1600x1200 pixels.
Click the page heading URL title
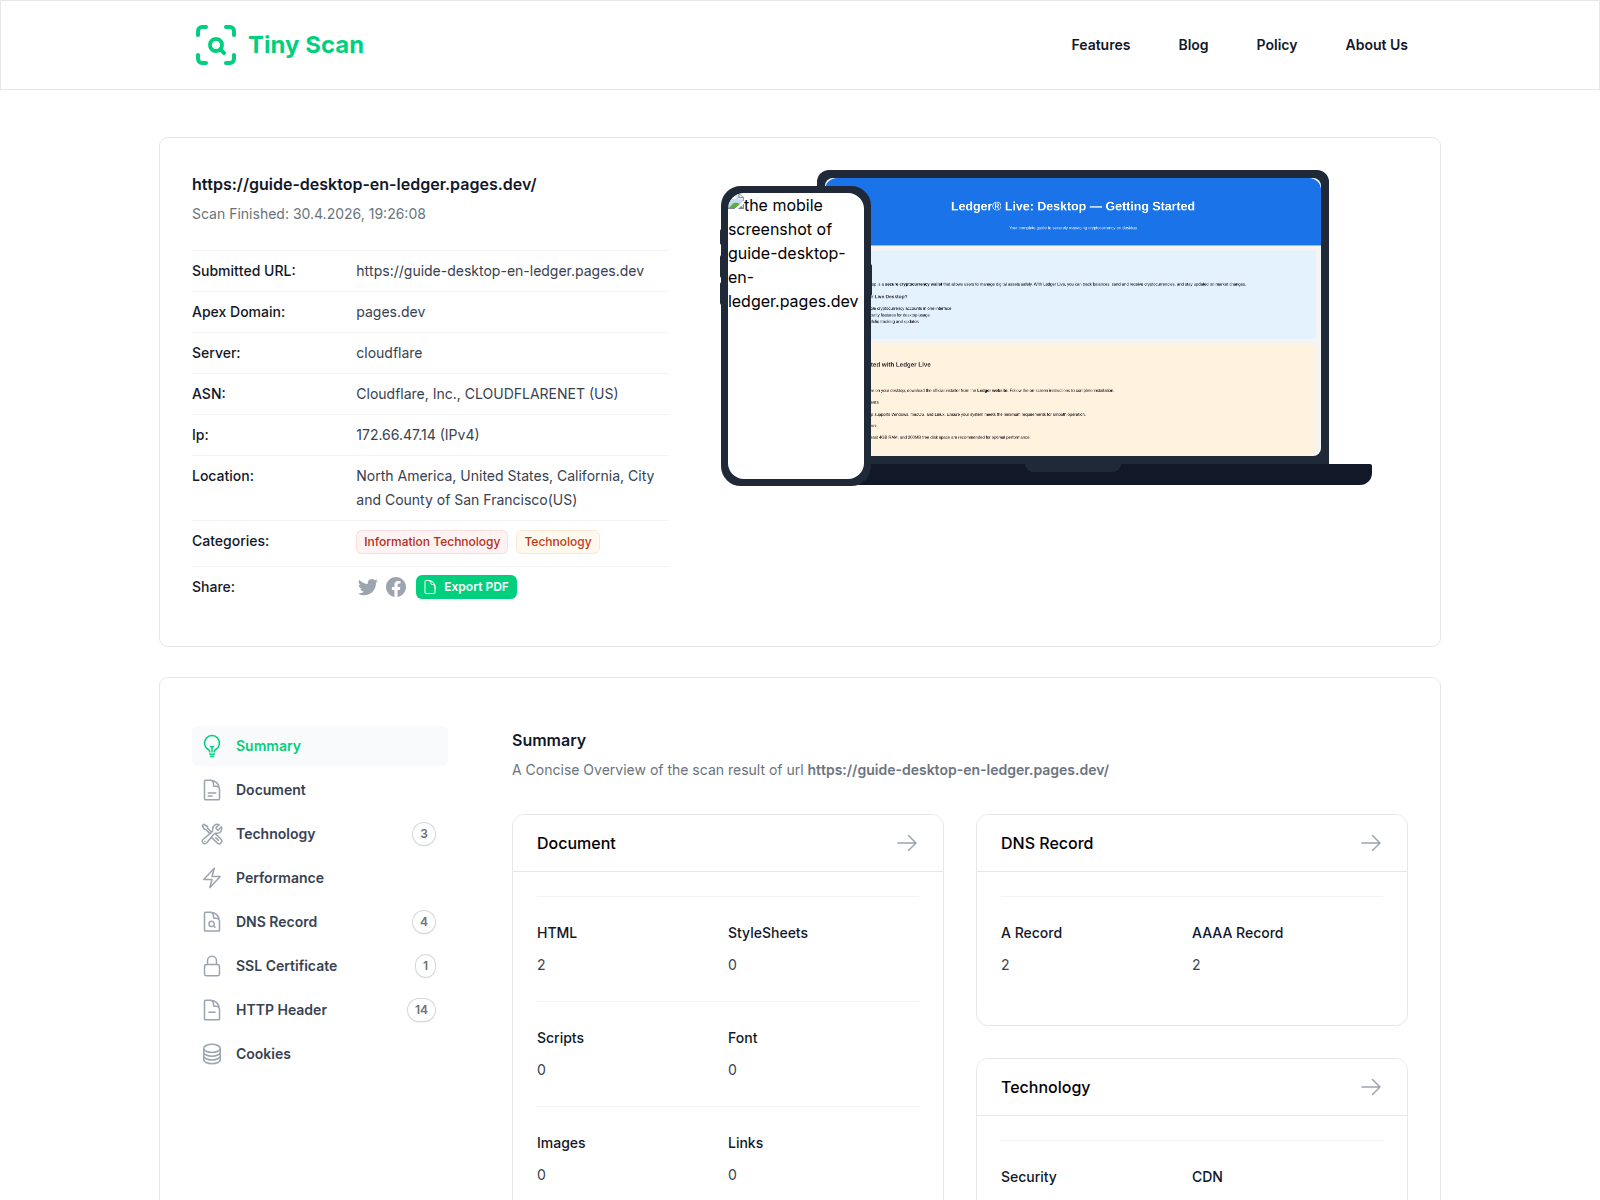tap(364, 184)
